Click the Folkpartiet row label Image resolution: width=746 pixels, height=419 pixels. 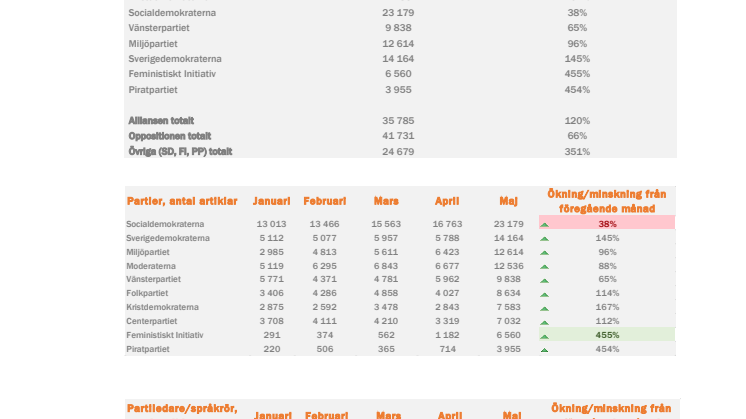pos(147,293)
